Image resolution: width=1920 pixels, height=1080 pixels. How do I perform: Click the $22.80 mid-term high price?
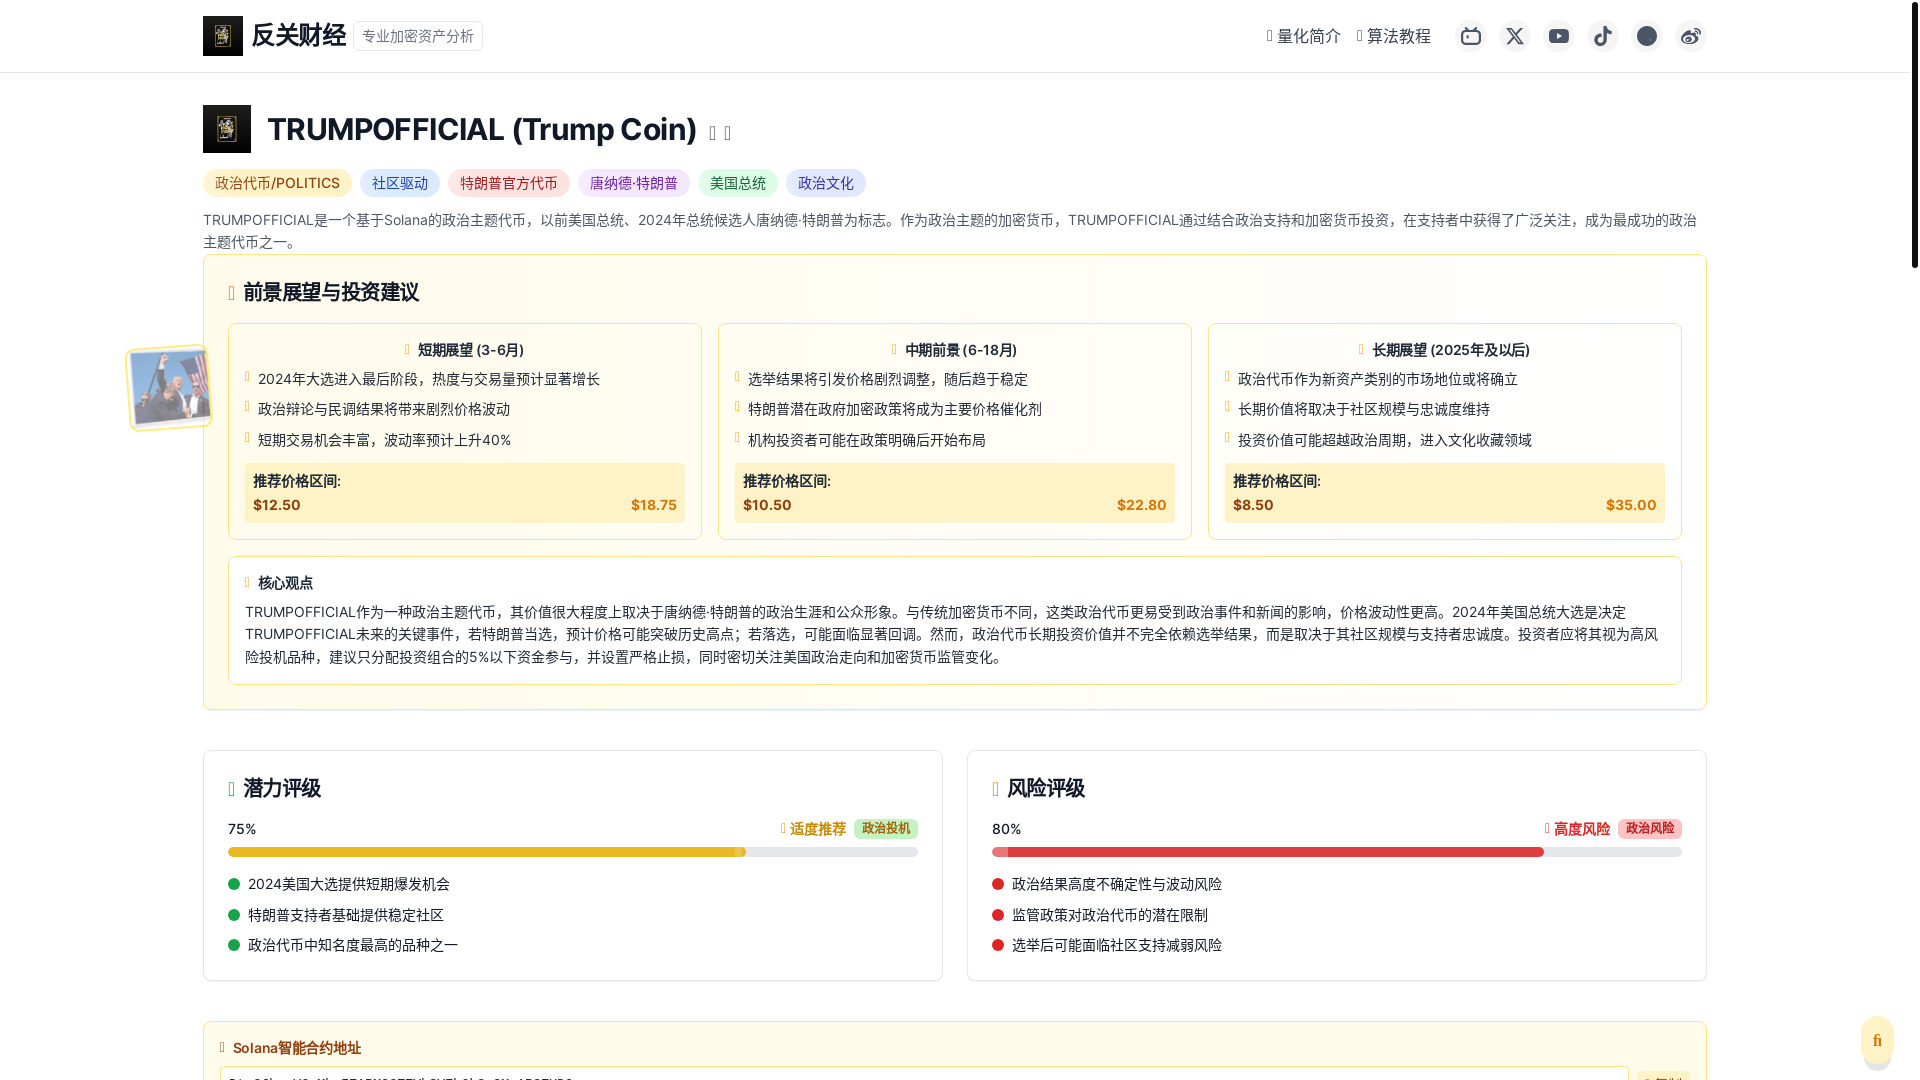[x=1142, y=505]
